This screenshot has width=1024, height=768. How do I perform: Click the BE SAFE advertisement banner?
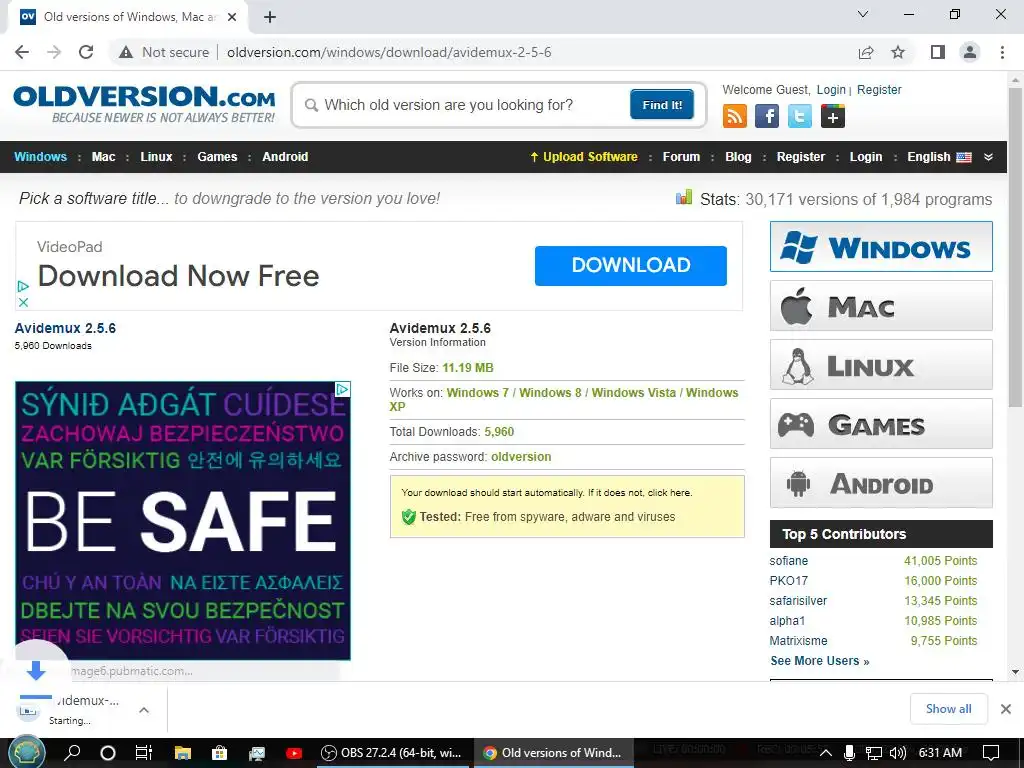coord(183,520)
